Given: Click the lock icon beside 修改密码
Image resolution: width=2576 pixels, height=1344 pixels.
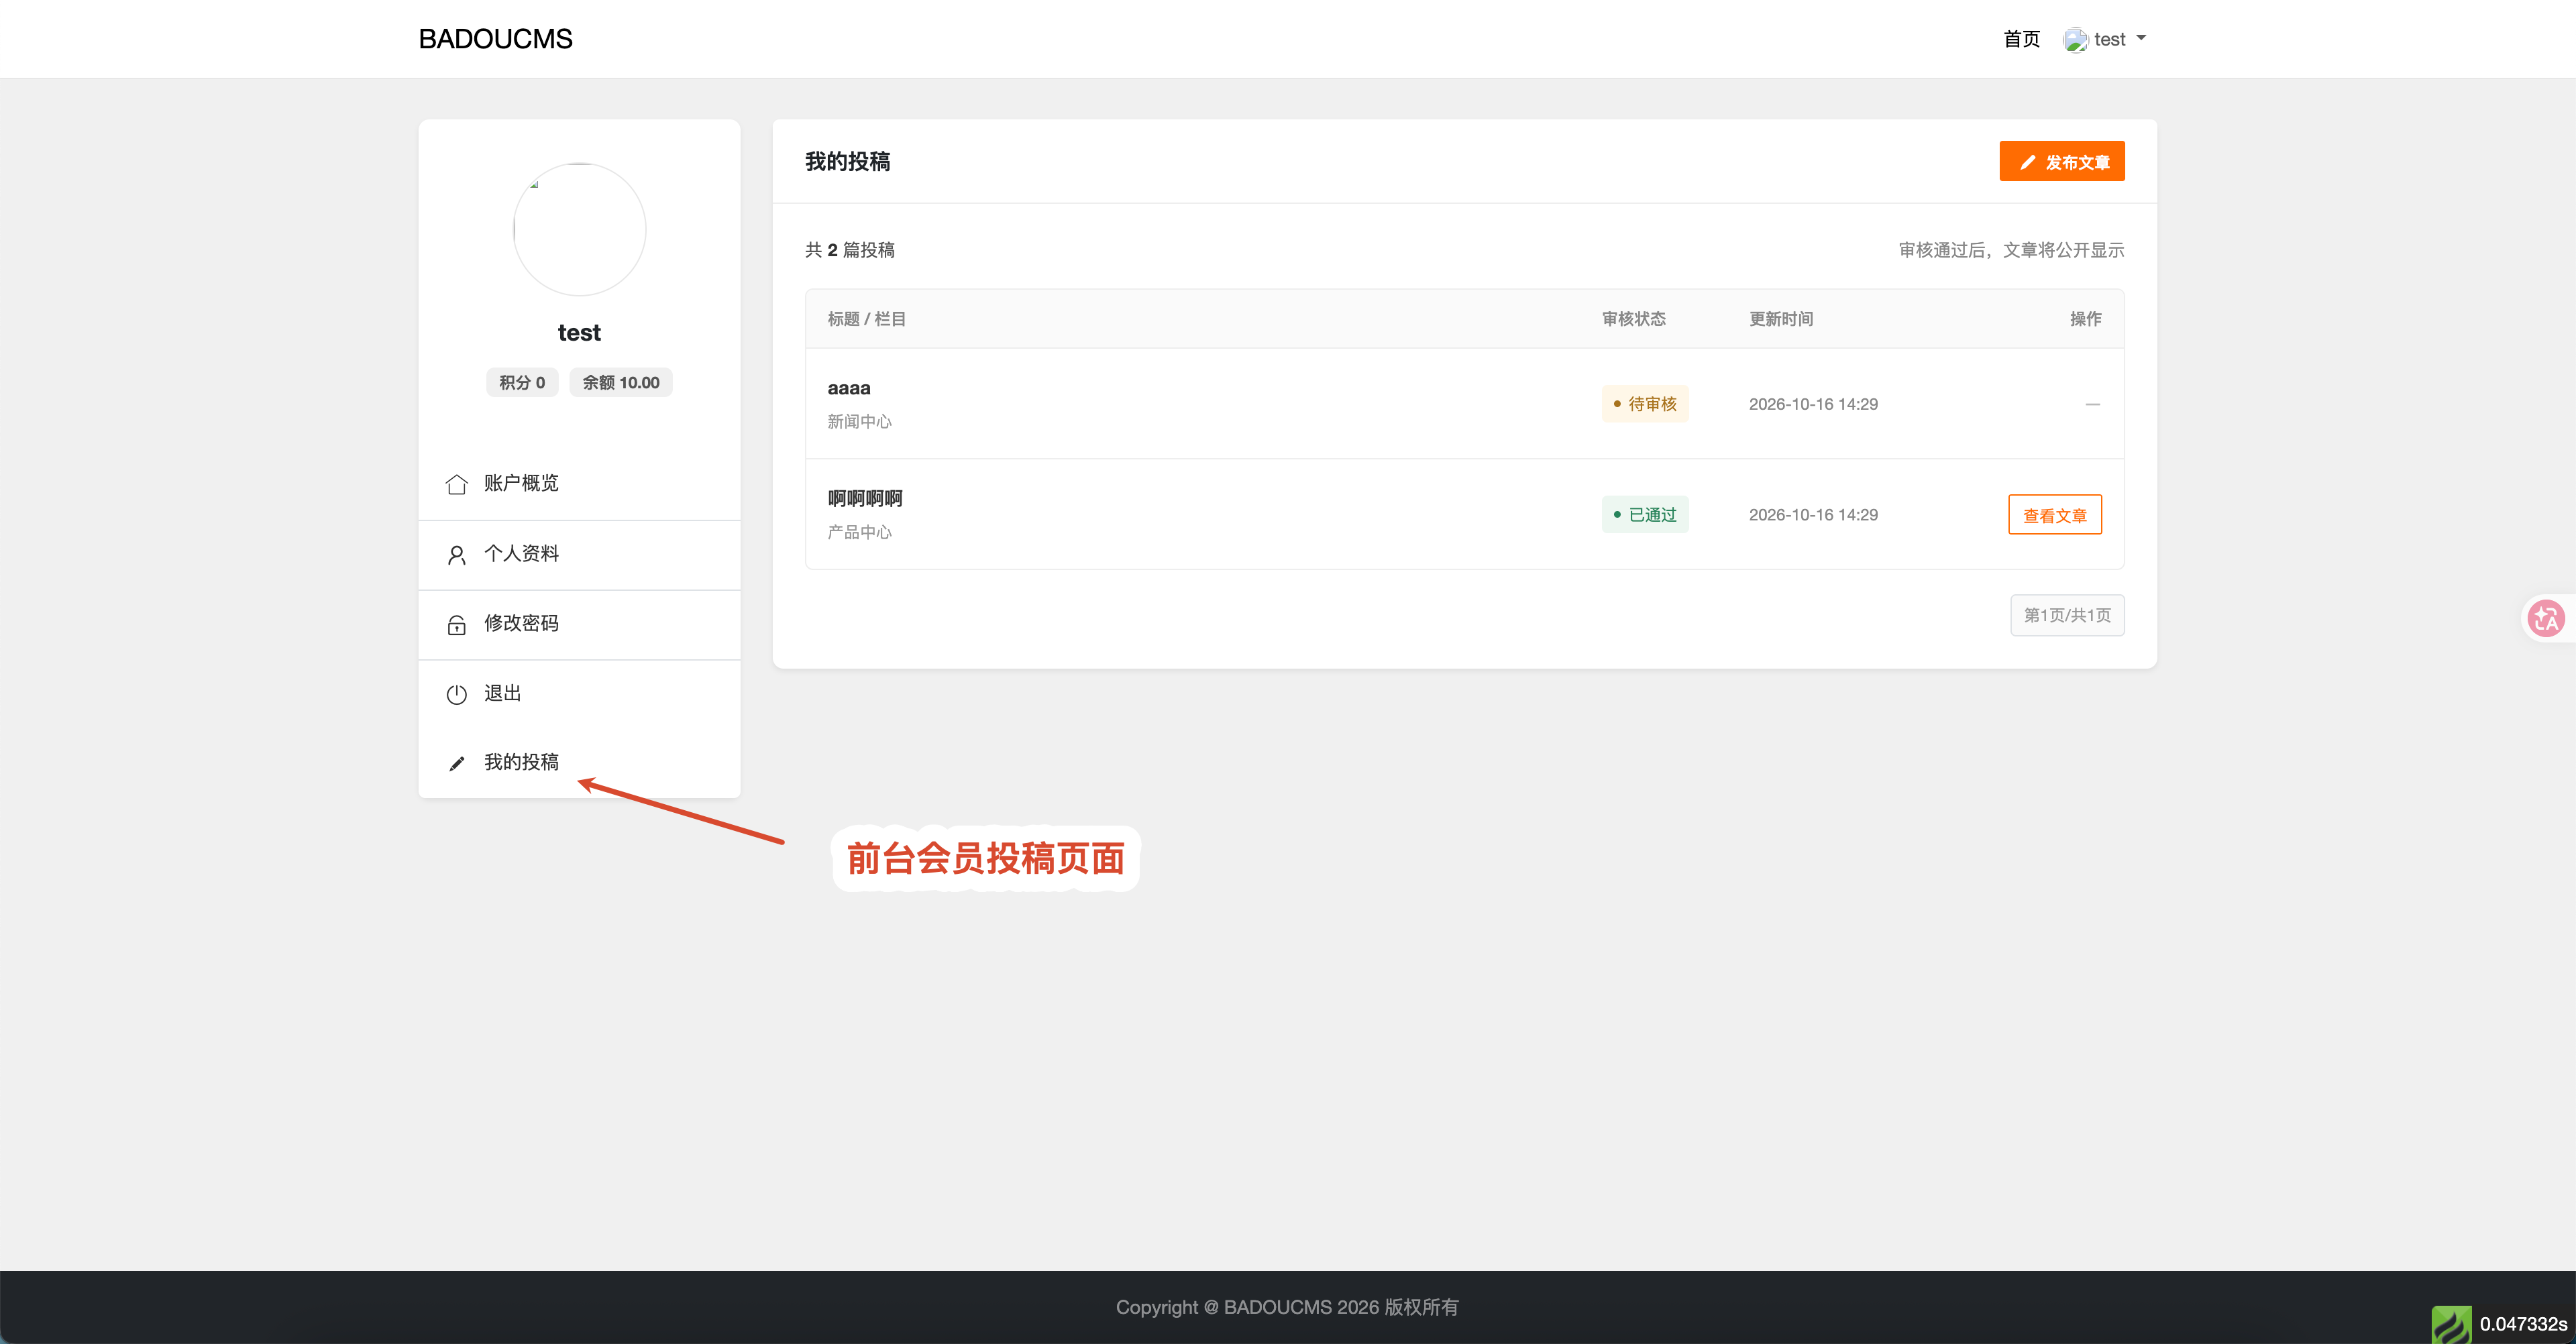Looking at the screenshot, I should click(456, 625).
